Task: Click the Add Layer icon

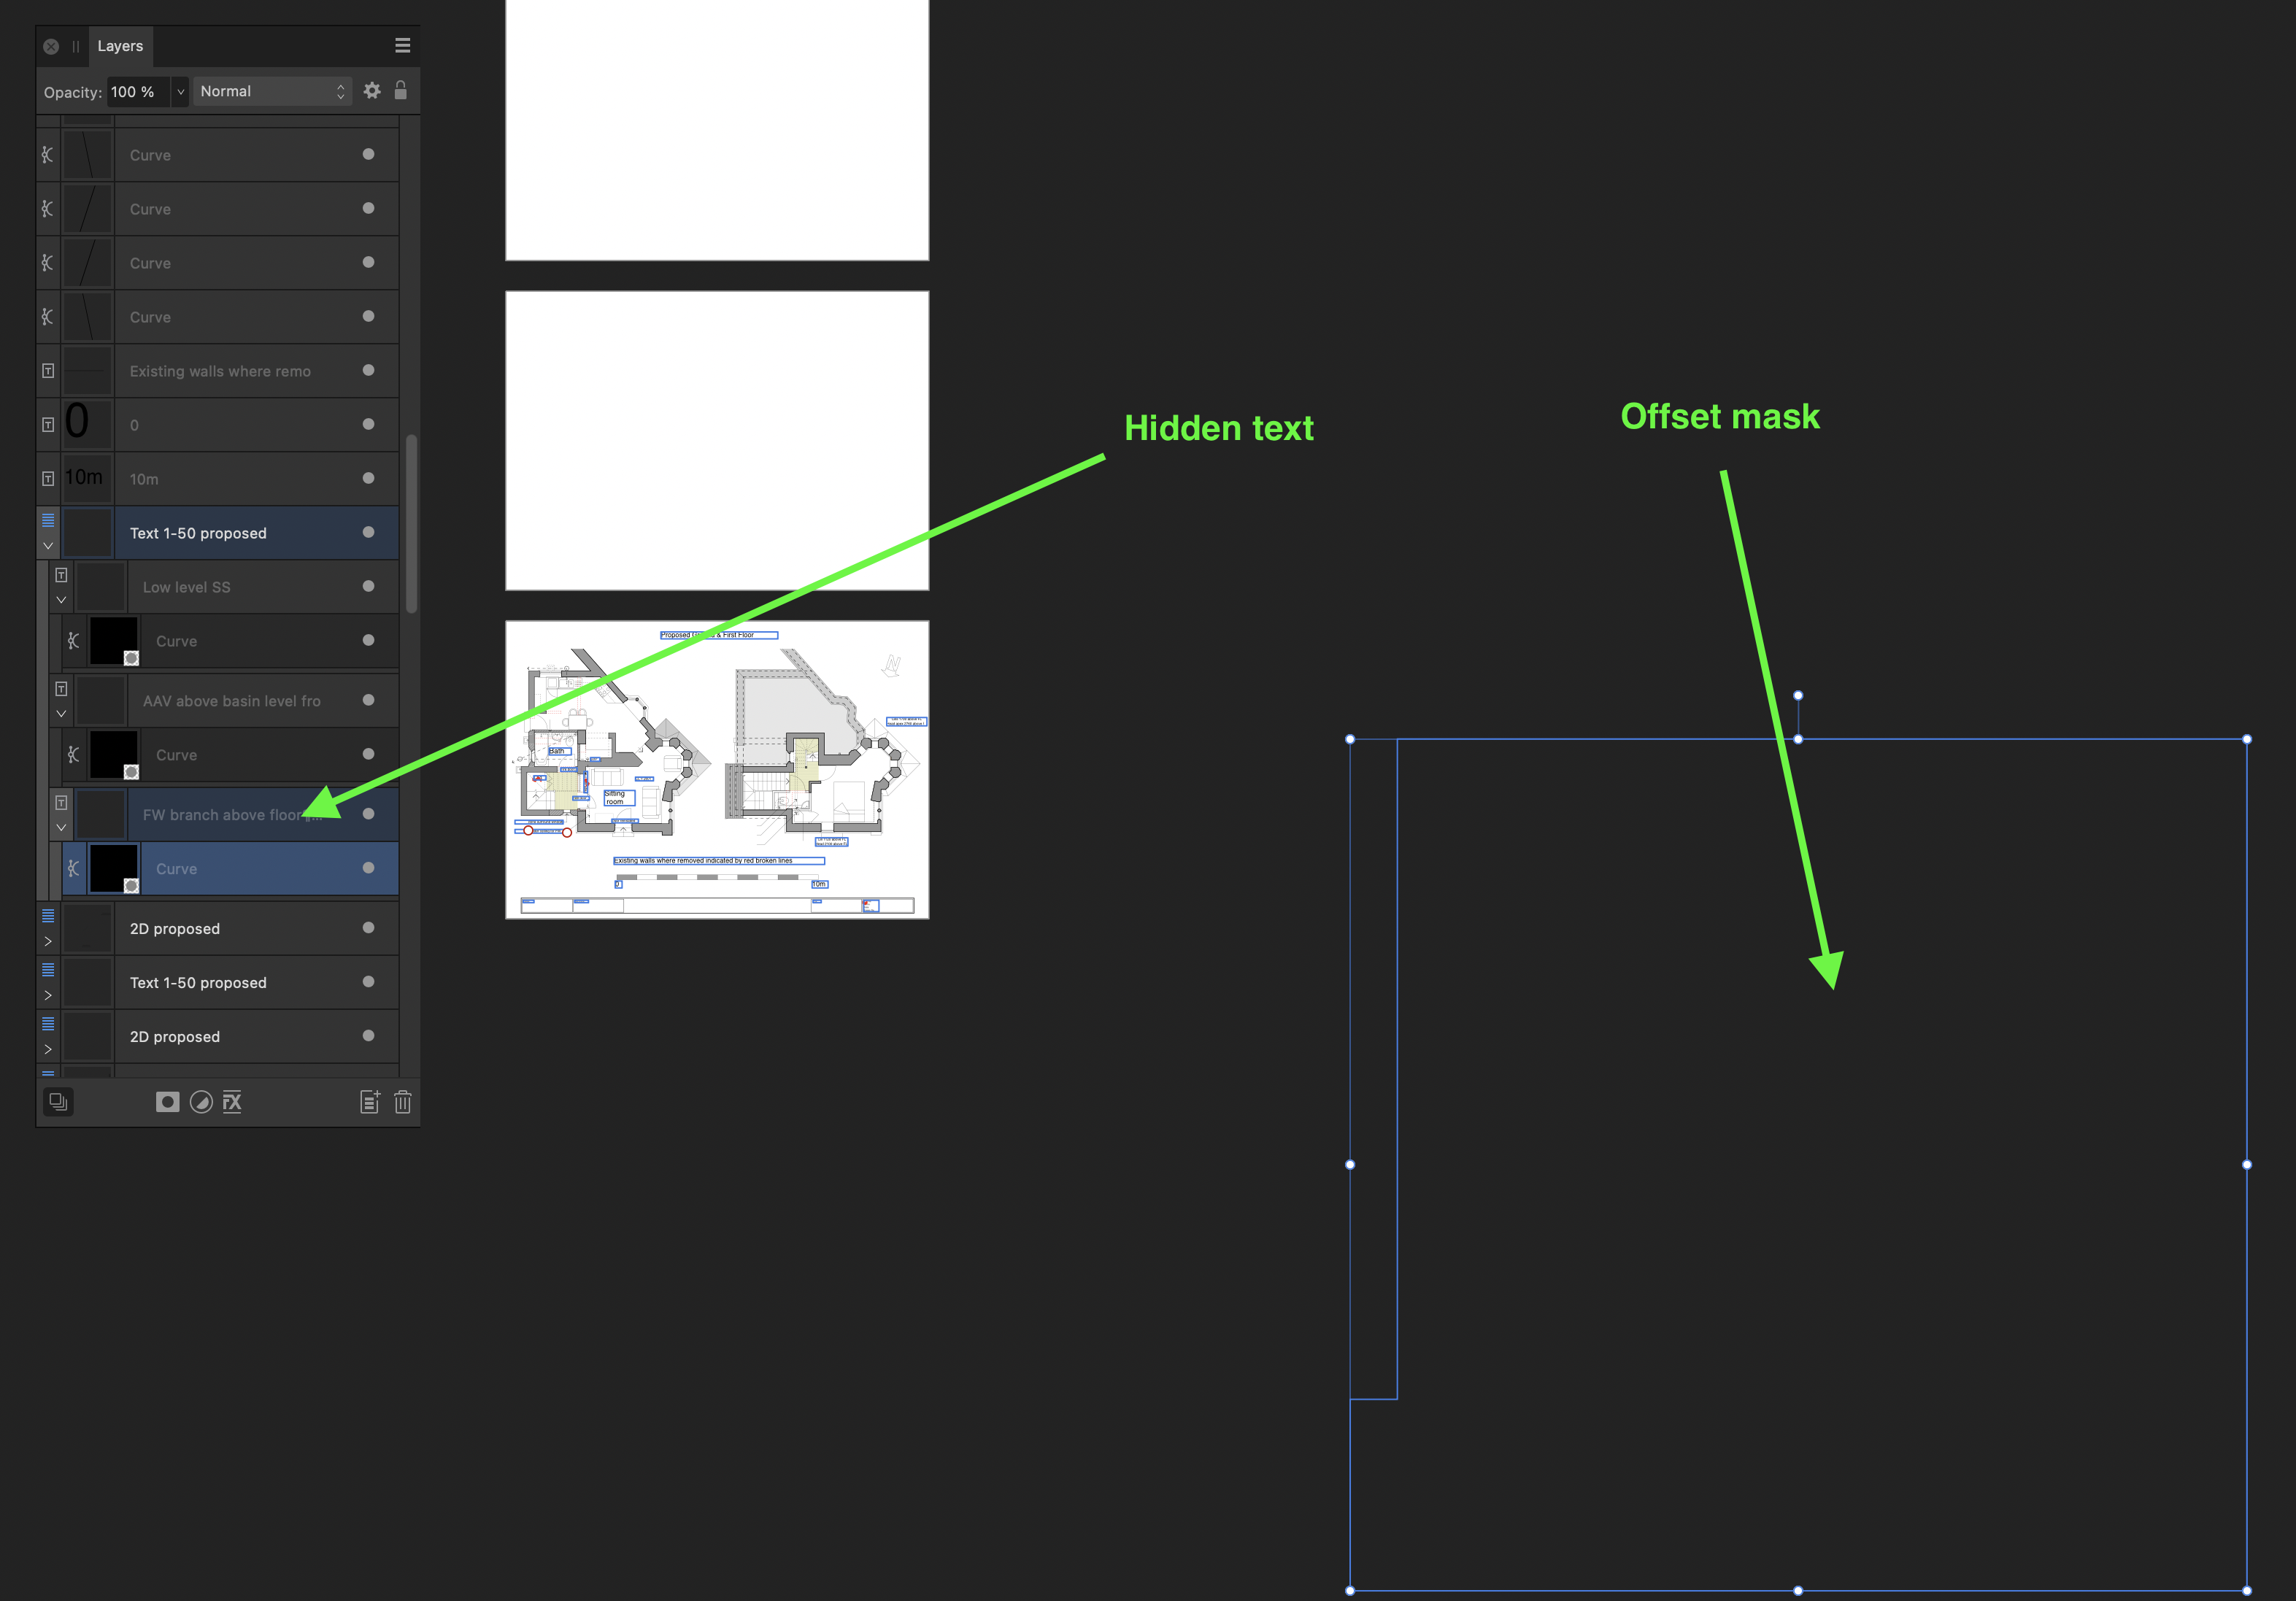Action: coord(370,1102)
